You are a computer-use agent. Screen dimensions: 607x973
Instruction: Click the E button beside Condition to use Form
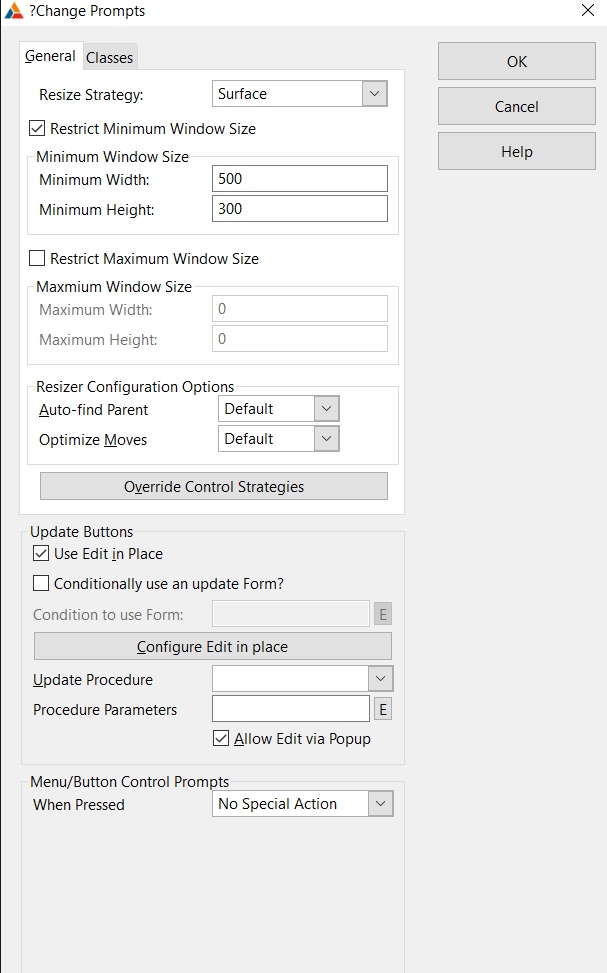click(382, 614)
